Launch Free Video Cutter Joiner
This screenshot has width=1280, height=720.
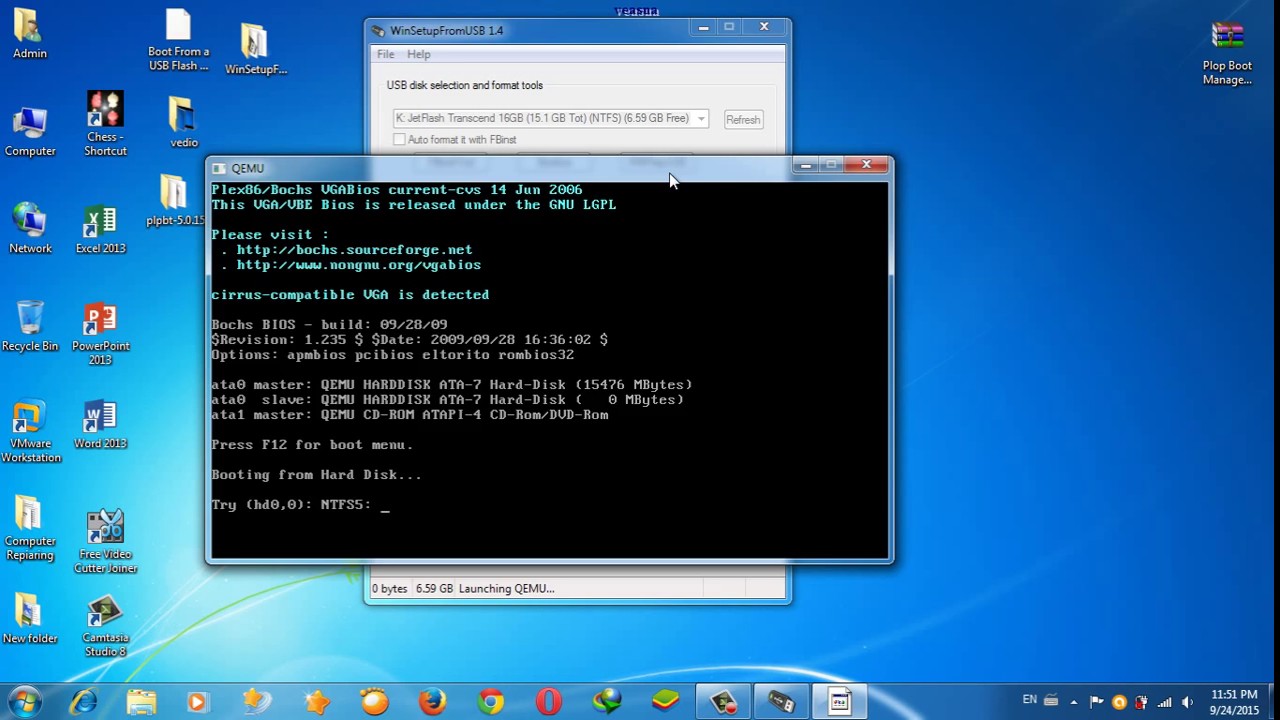coord(105,542)
